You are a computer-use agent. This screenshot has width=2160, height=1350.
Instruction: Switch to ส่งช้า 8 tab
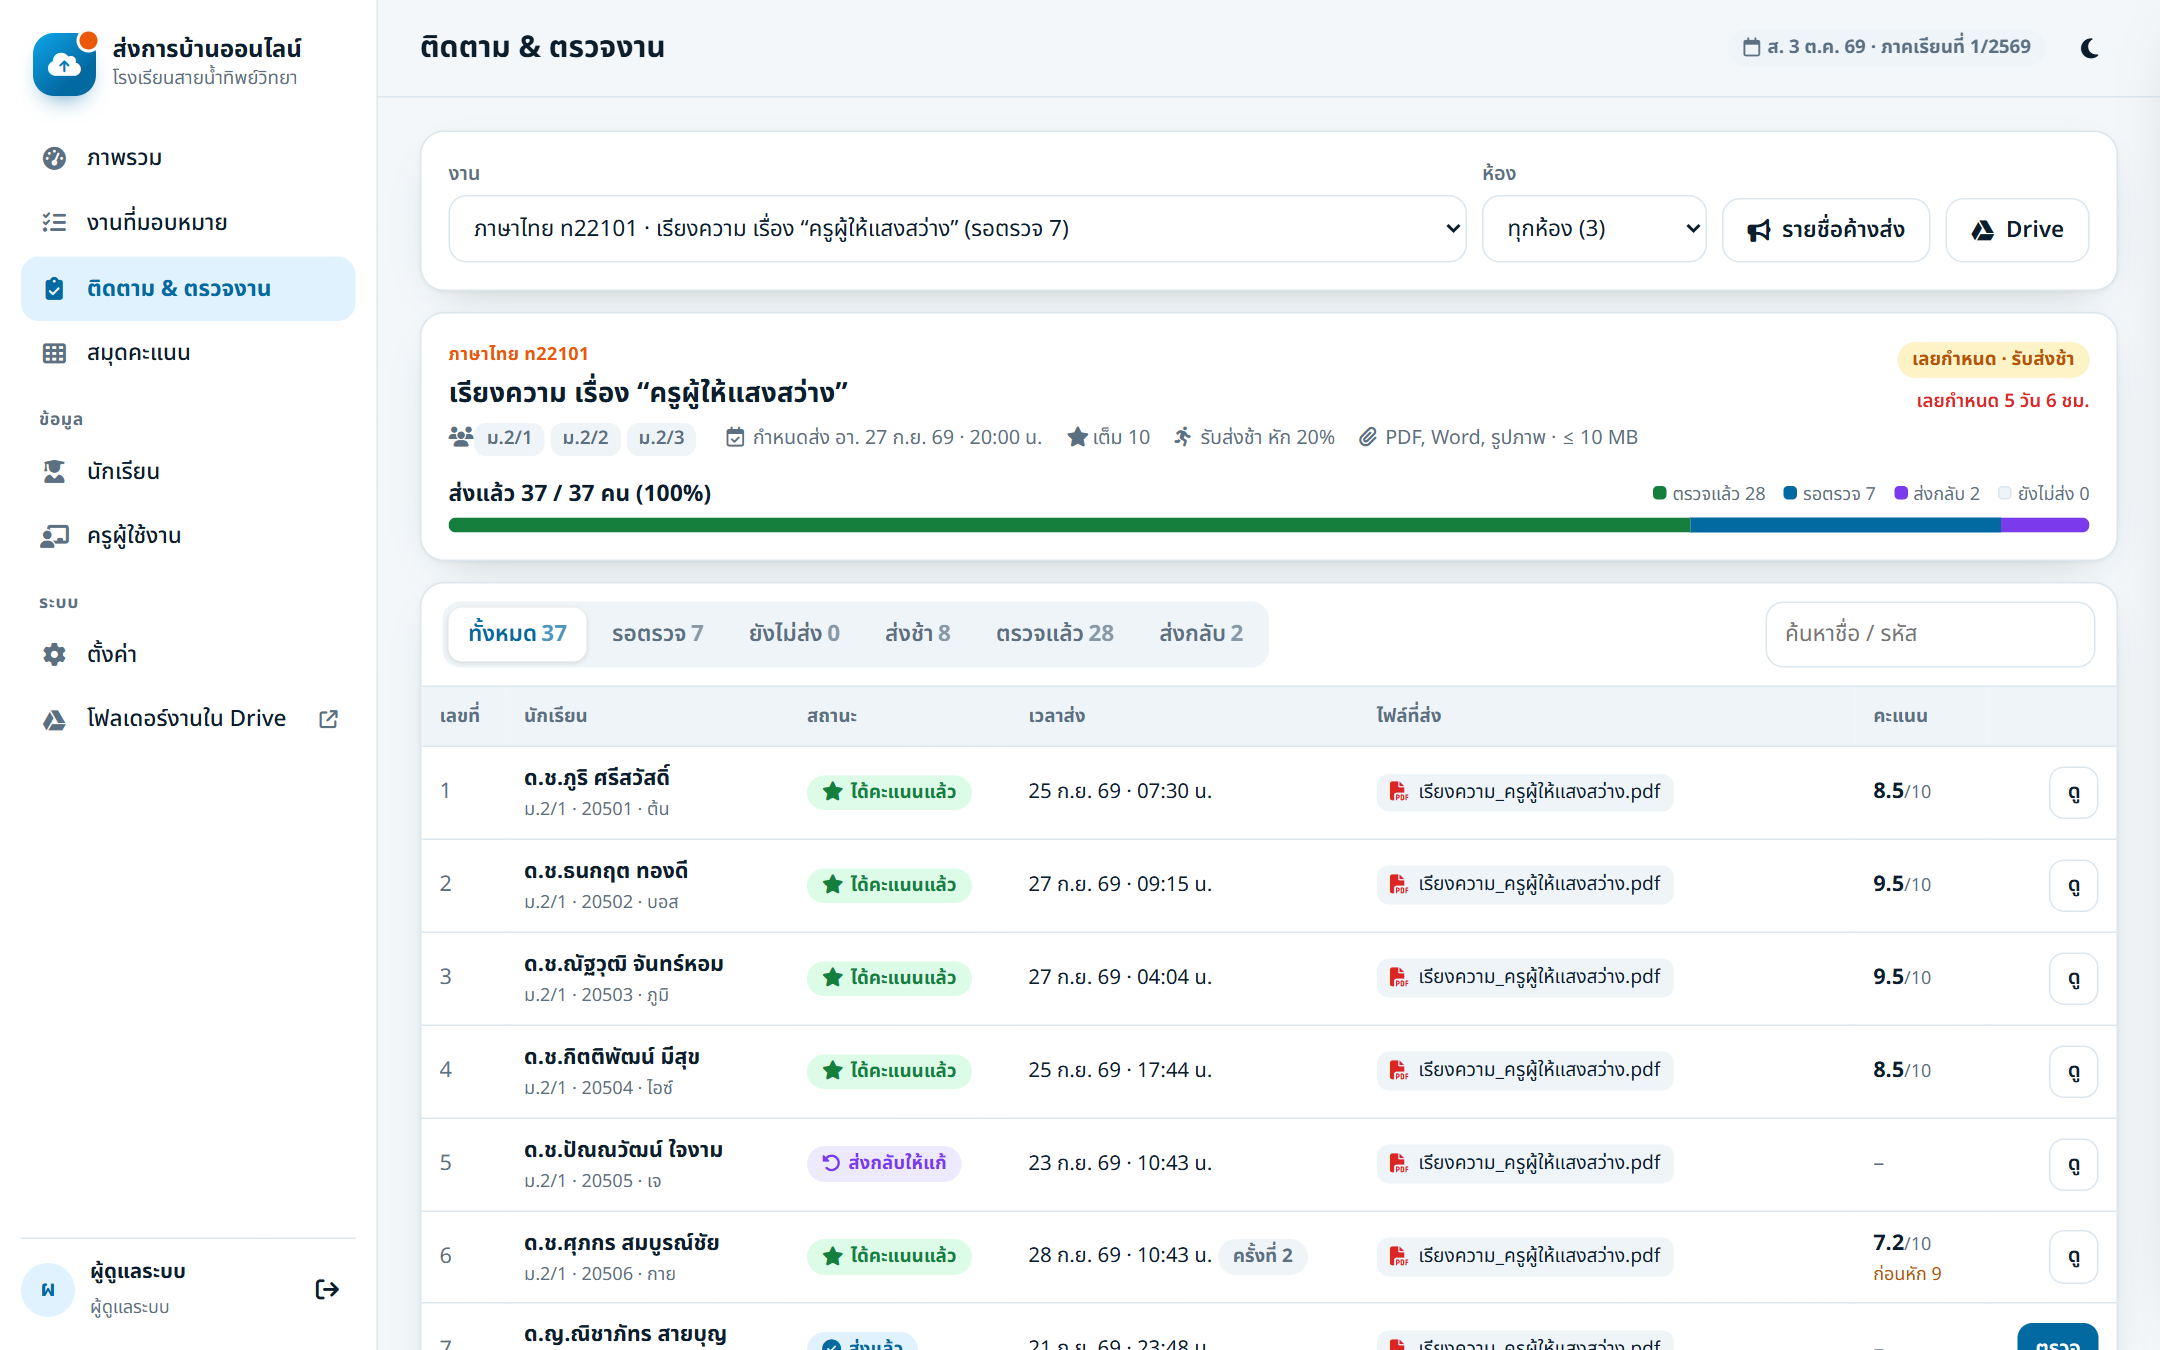[917, 633]
